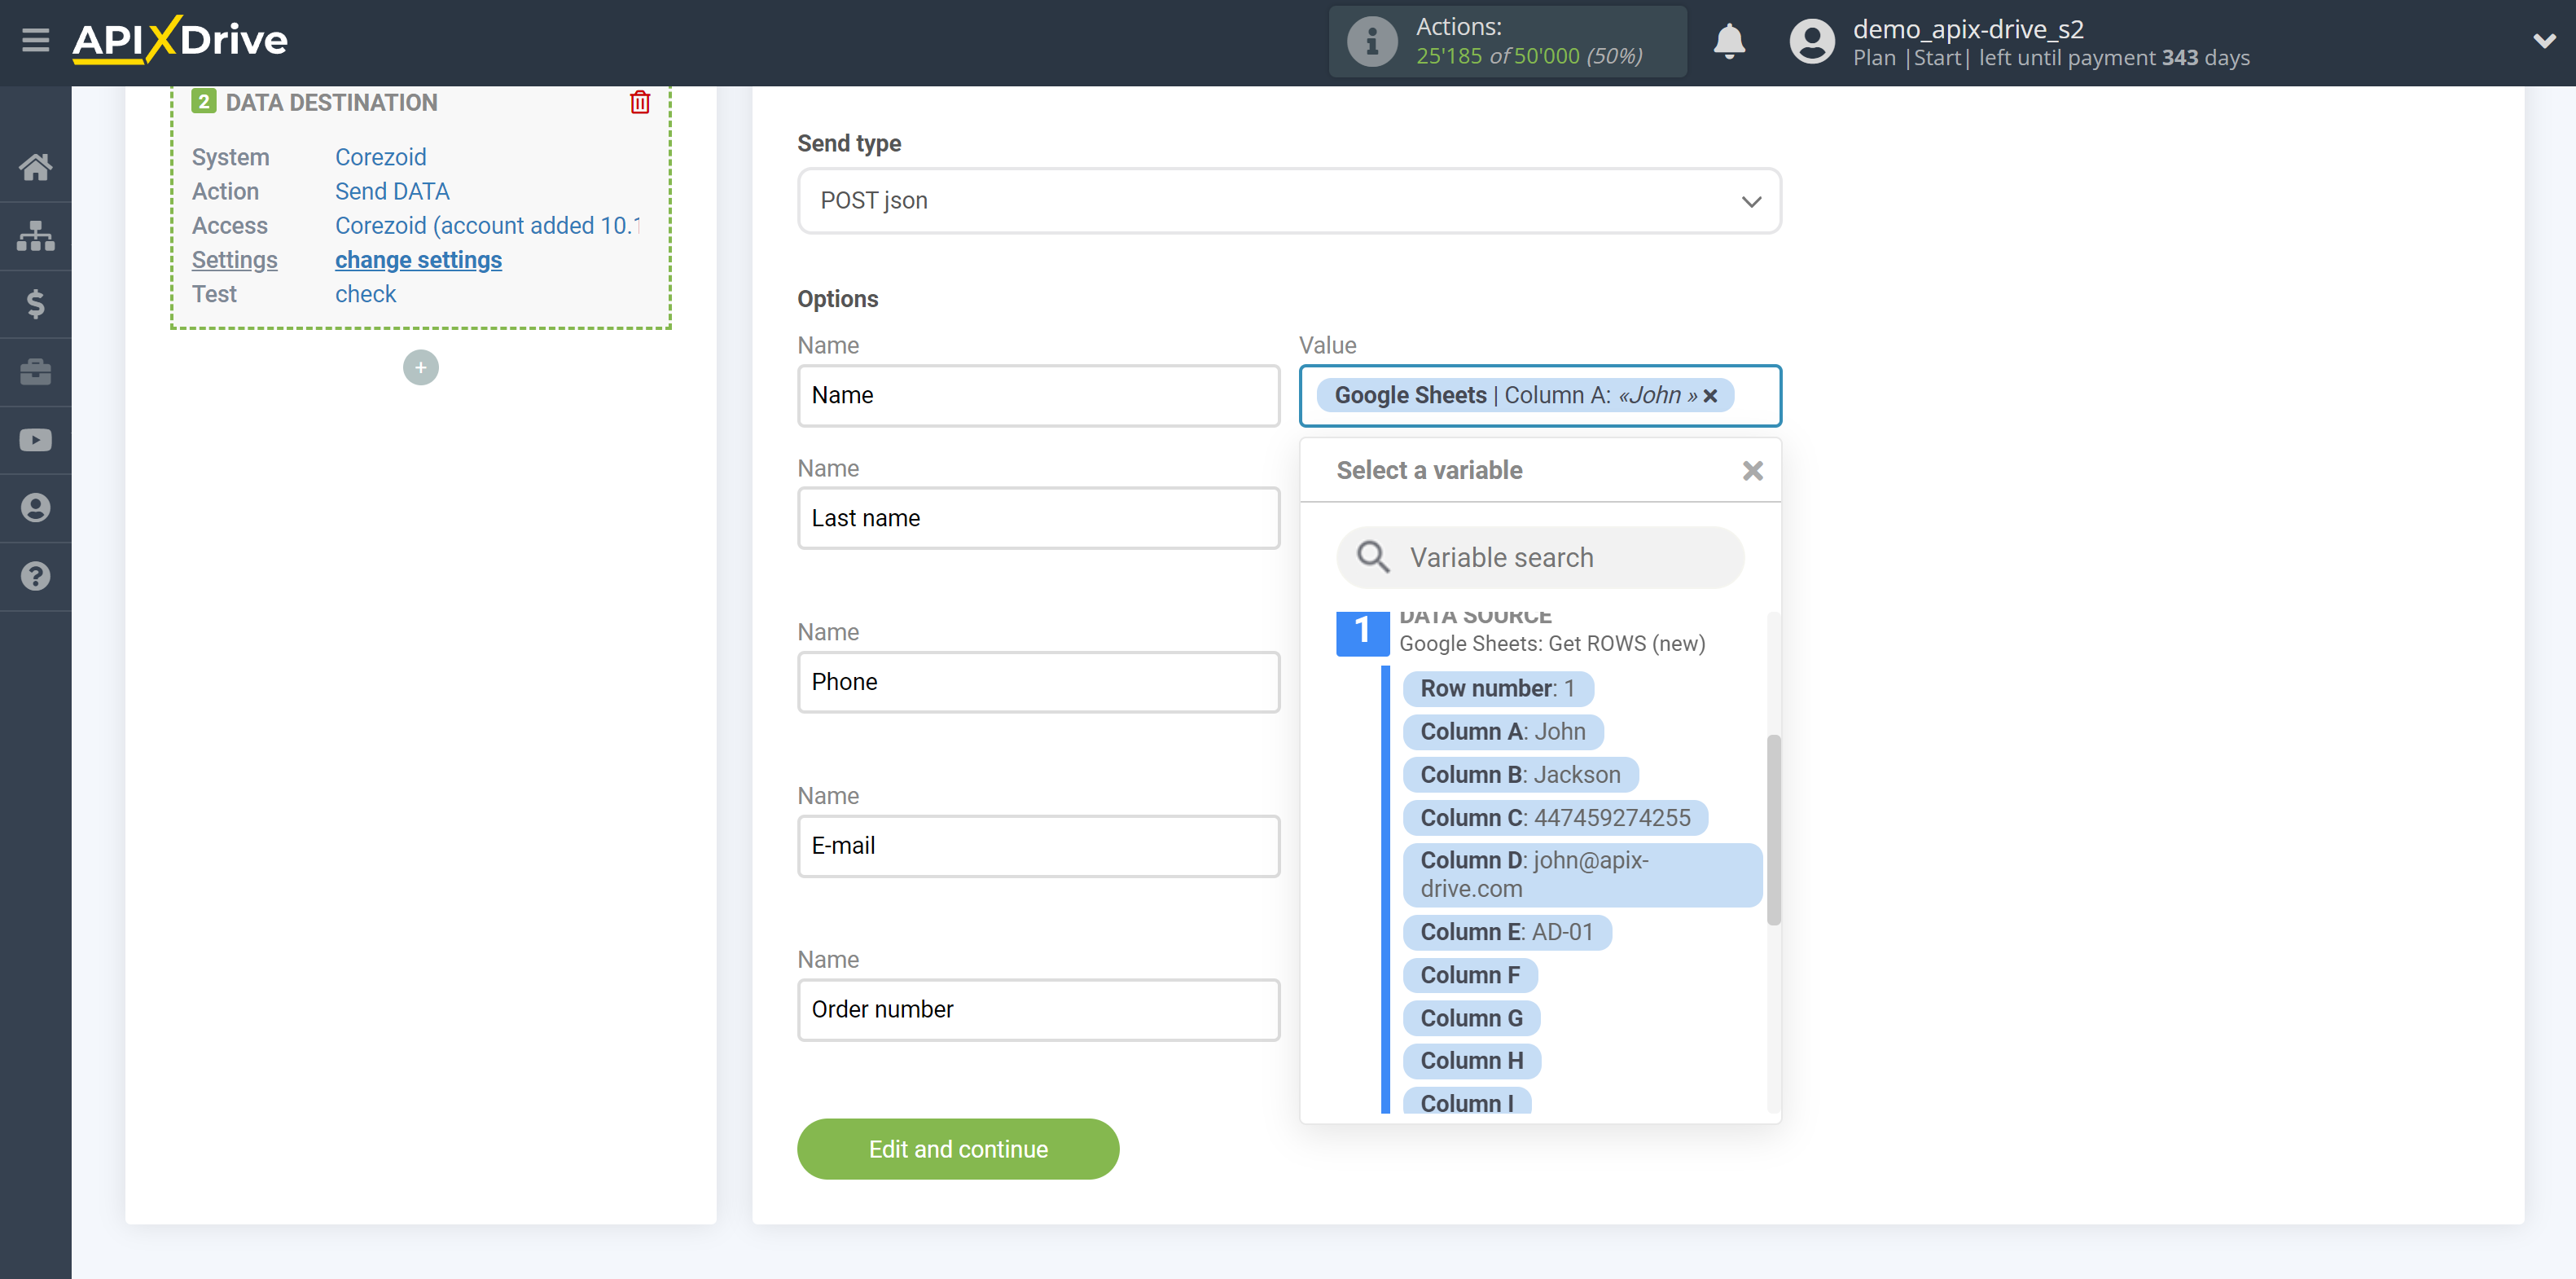Click the Actions counter 25'185 of 50'000
The width and height of the screenshot is (2576, 1279).
pyautogui.click(x=1528, y=56)
